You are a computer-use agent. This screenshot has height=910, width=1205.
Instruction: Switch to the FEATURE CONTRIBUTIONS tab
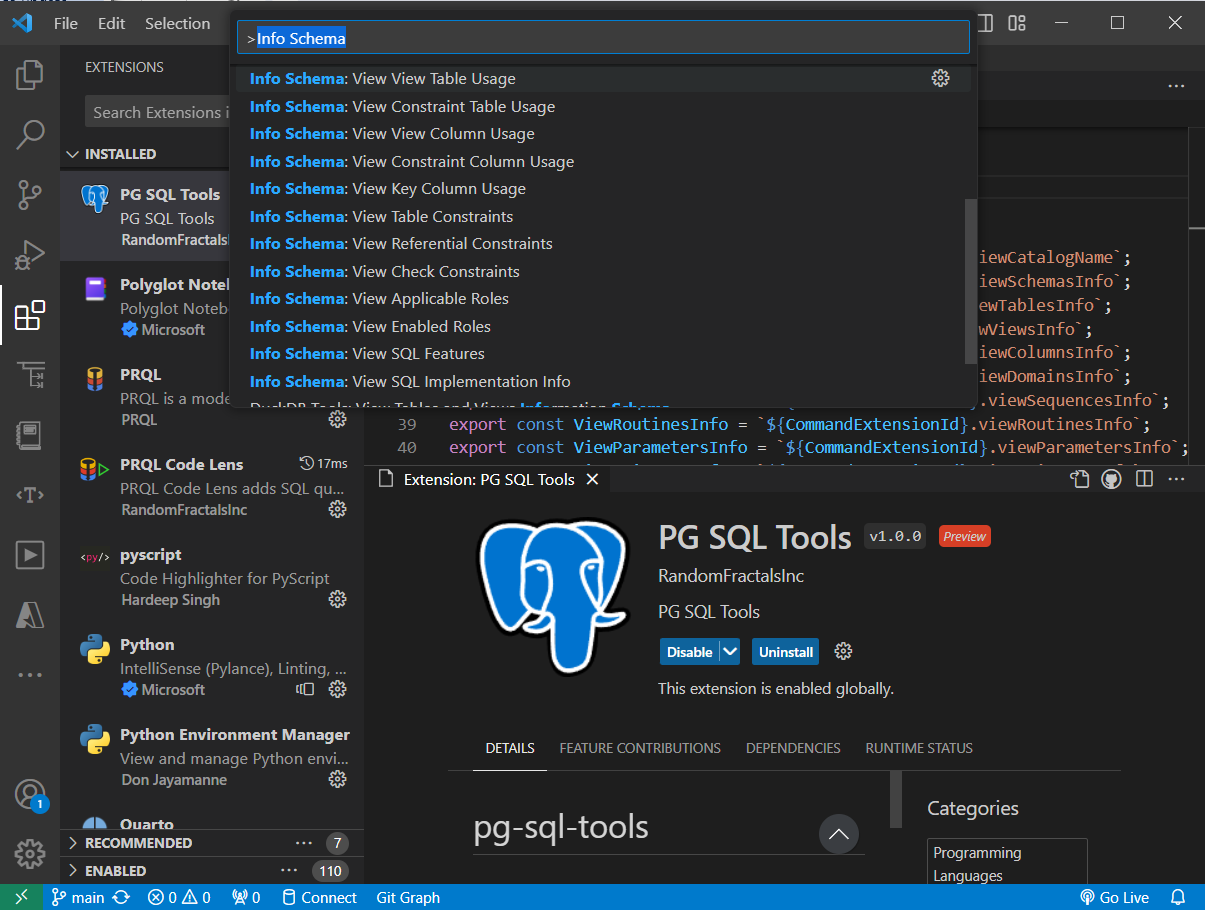[640, 748]
